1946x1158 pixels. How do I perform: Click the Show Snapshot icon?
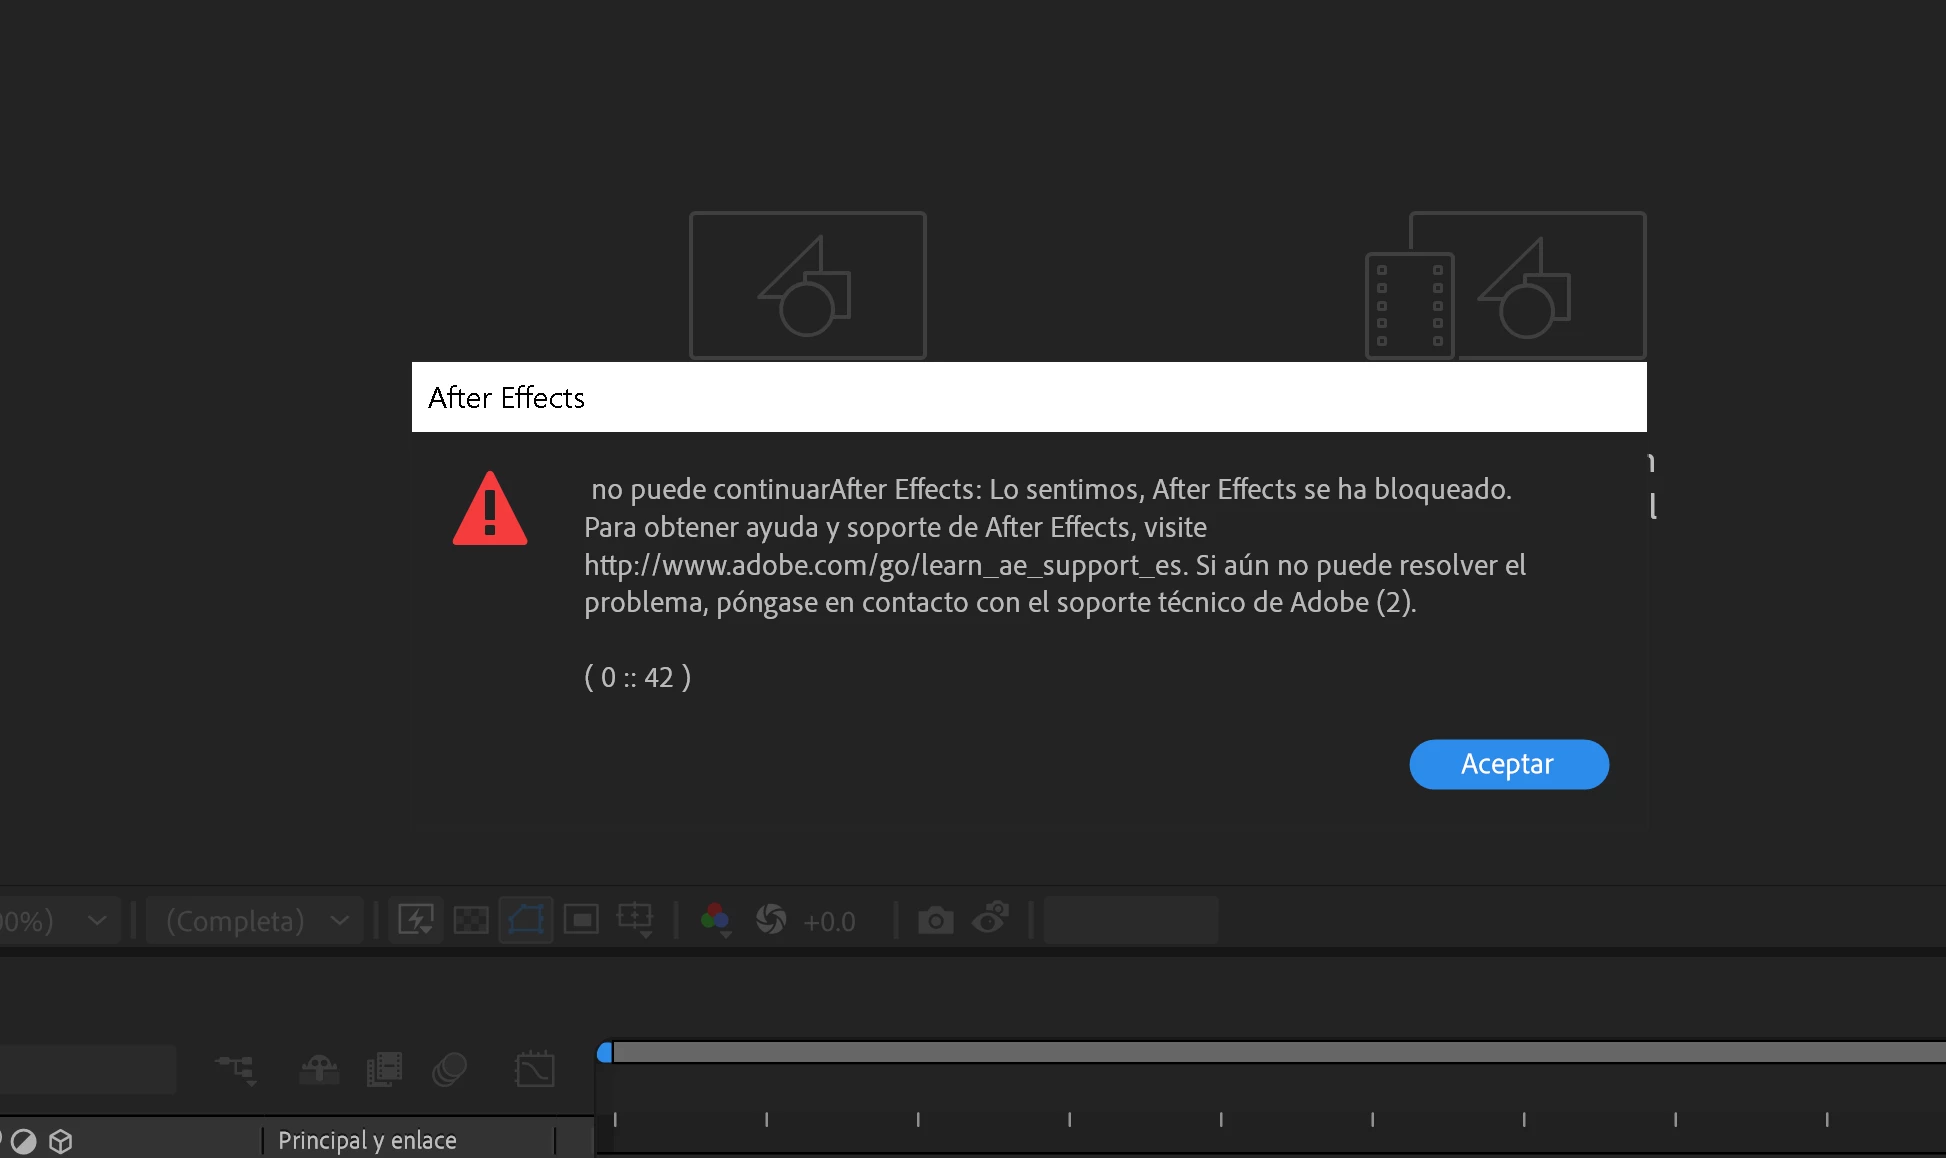990,920
